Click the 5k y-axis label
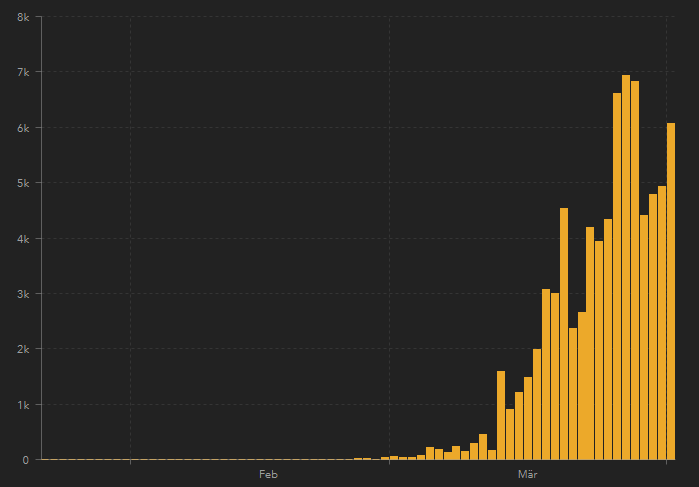Image resolution: width=699 pixels, height=487 pixels. 23,183
